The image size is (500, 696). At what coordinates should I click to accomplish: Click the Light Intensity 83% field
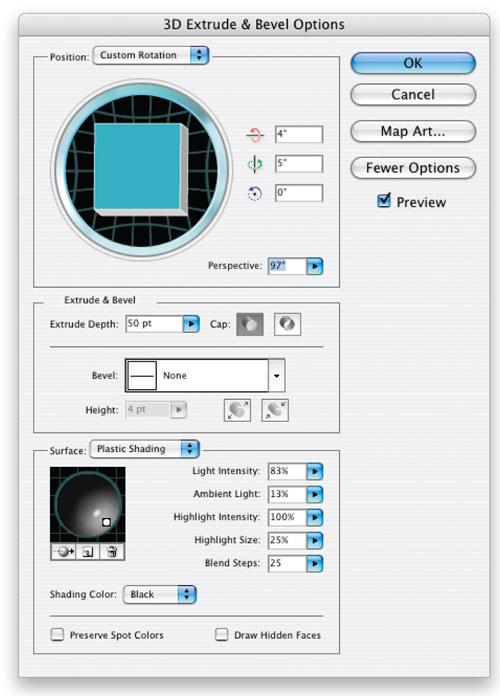287,471
